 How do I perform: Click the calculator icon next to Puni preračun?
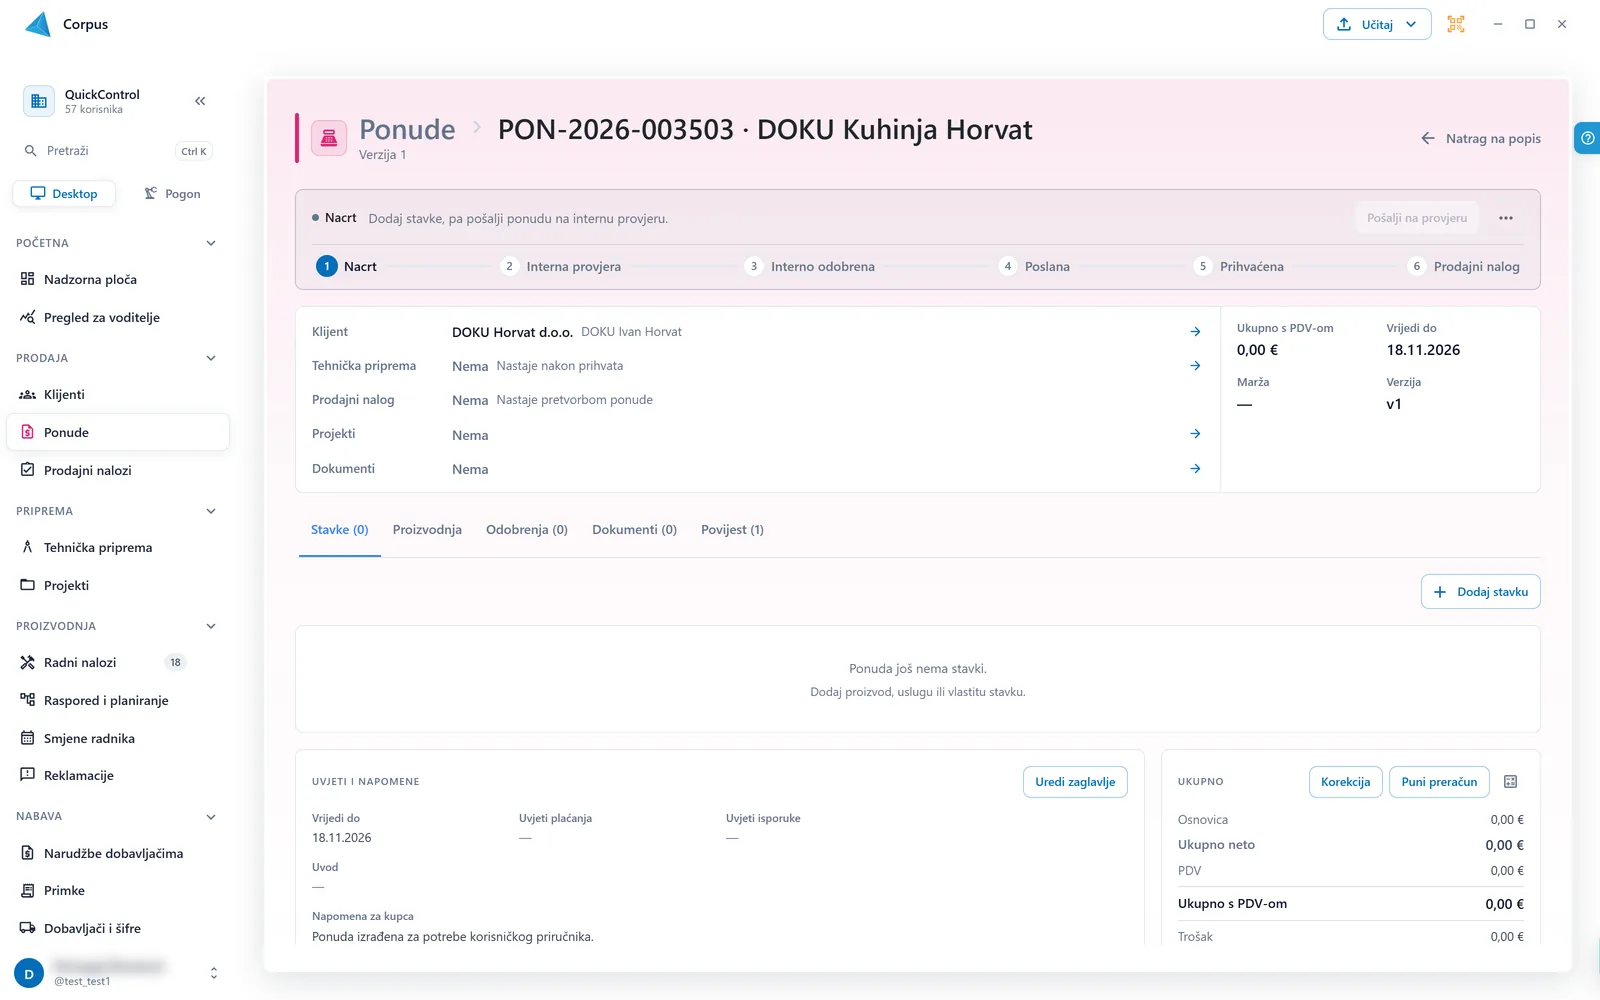click(x=1511, y=782)
